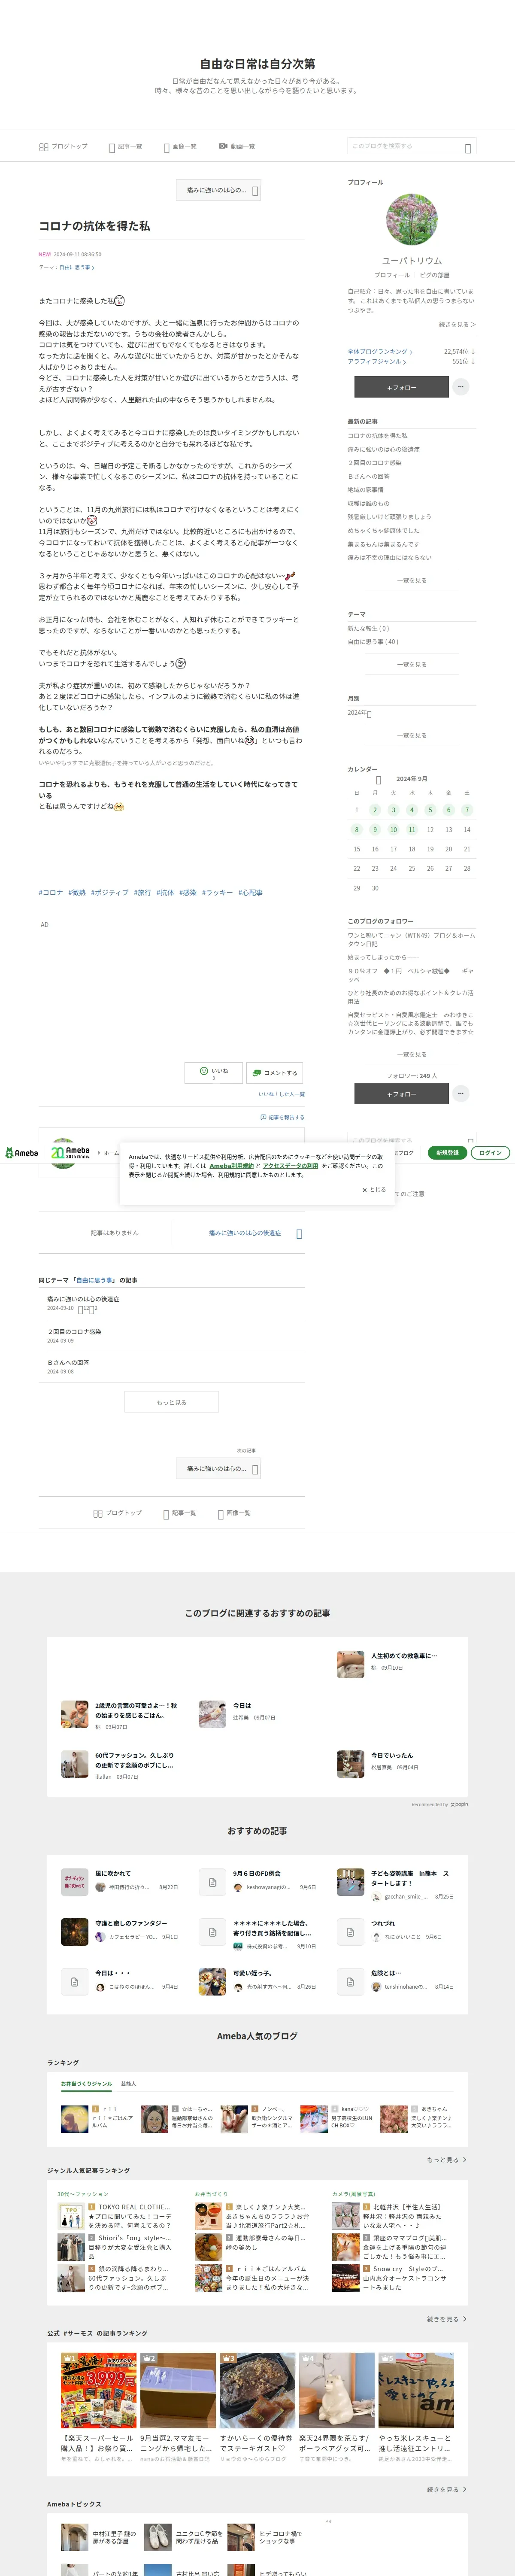
Task: Click hashtag #コロナ
Action: tap(51, 892)
